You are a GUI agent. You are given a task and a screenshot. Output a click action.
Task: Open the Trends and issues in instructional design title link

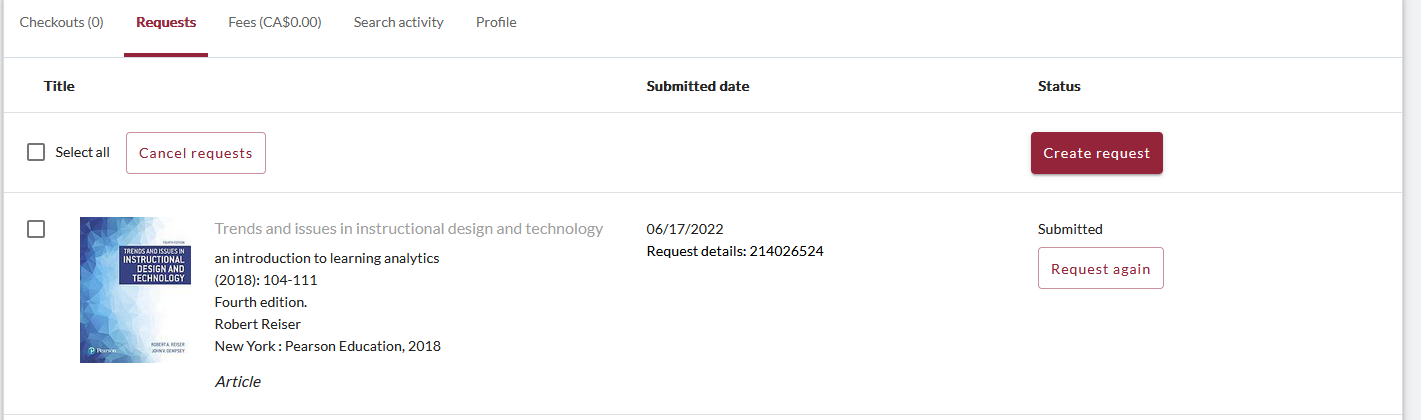coord(409,228)
